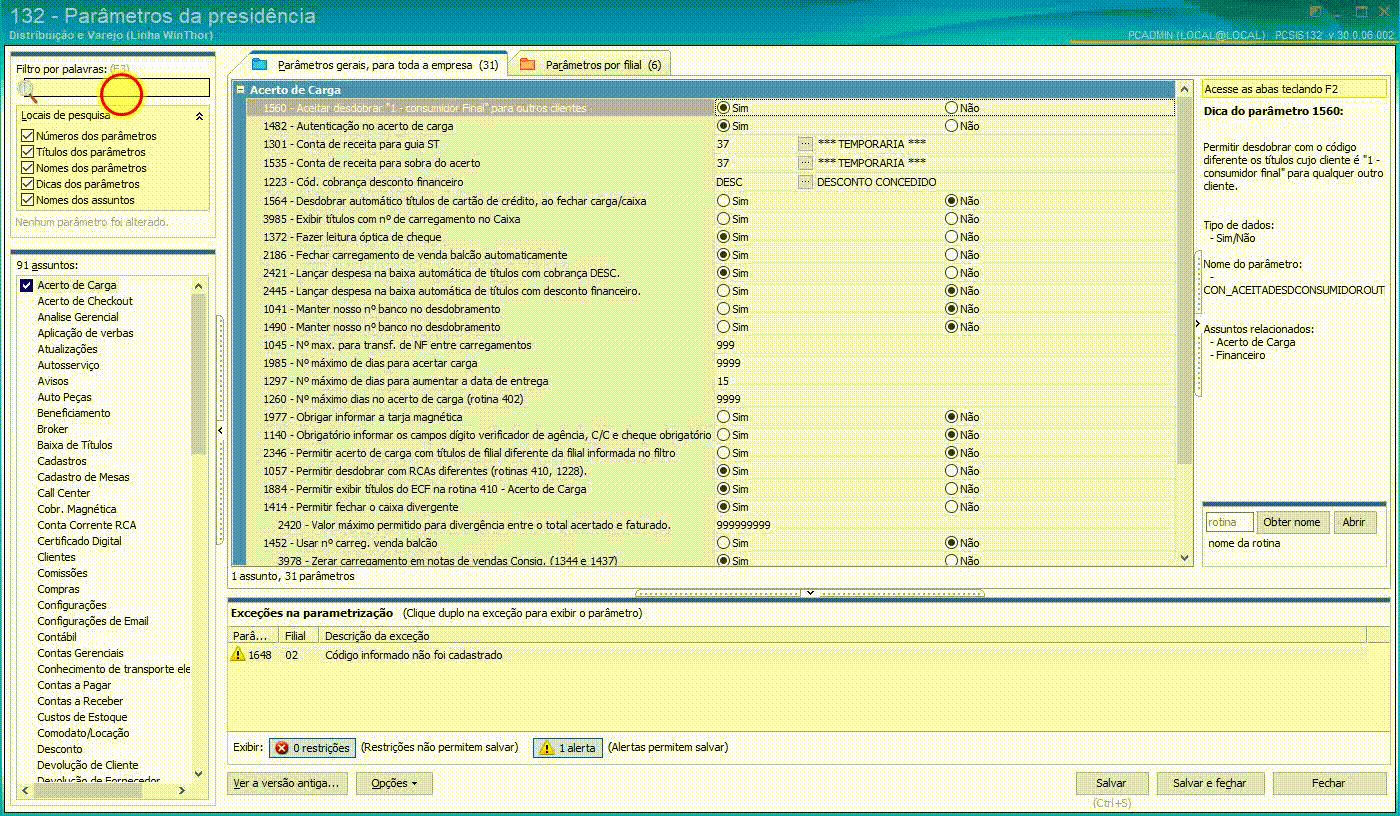The image size is (1400, 816).
Task: Click the up arrow of the parameter list scrollbar
Action: [1185, 90]
